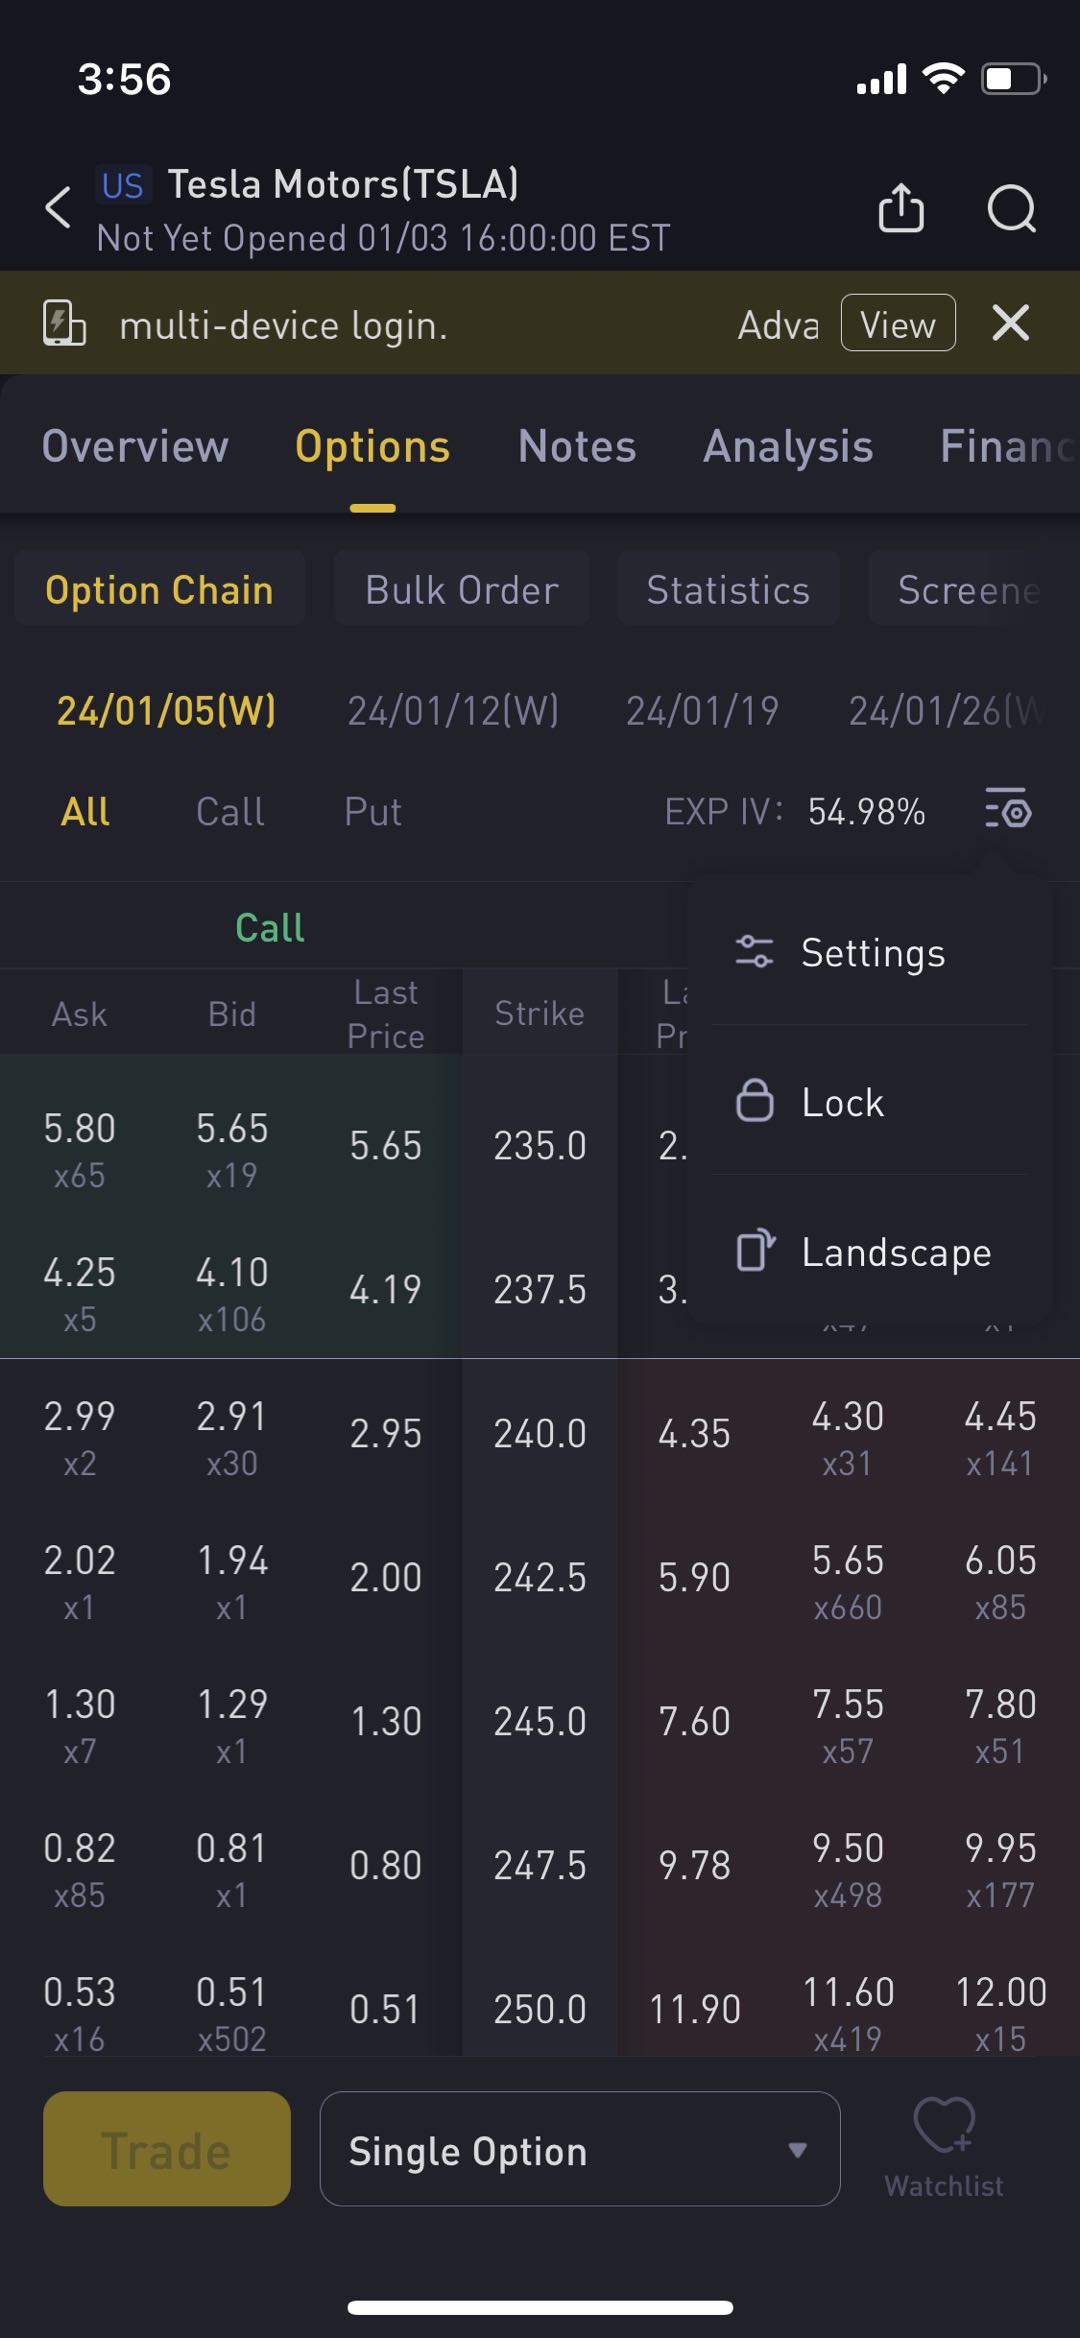Choose the 24/01/19 expiration date

point(702,711)
